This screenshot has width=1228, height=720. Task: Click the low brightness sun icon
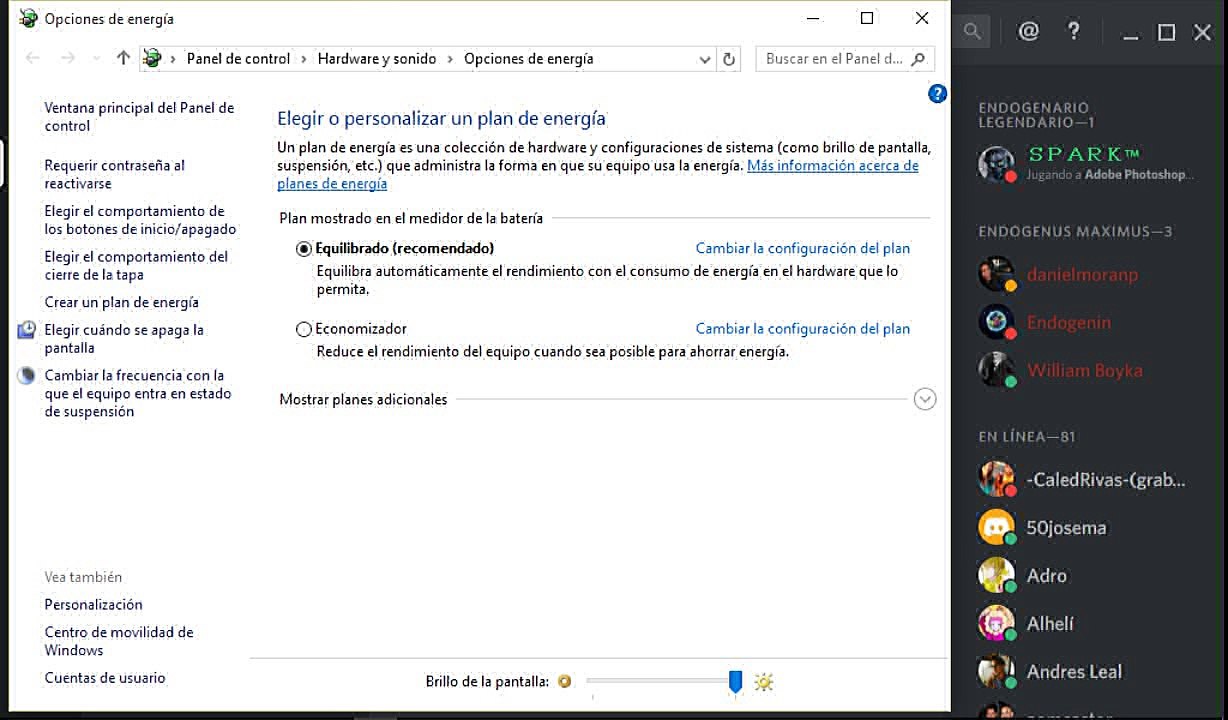565,682
